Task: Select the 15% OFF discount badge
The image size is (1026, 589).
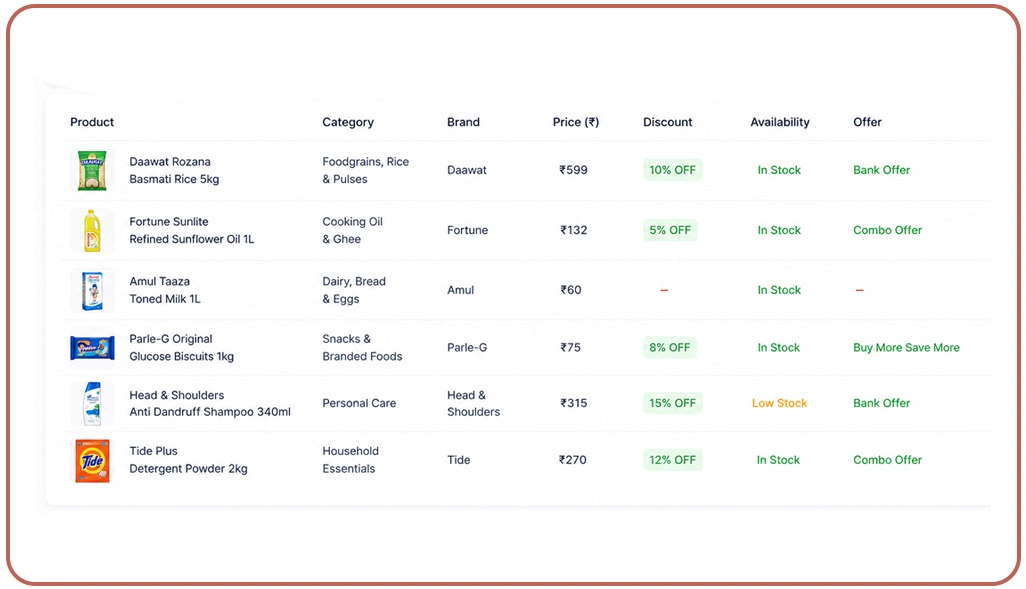Action: [673, 403]
